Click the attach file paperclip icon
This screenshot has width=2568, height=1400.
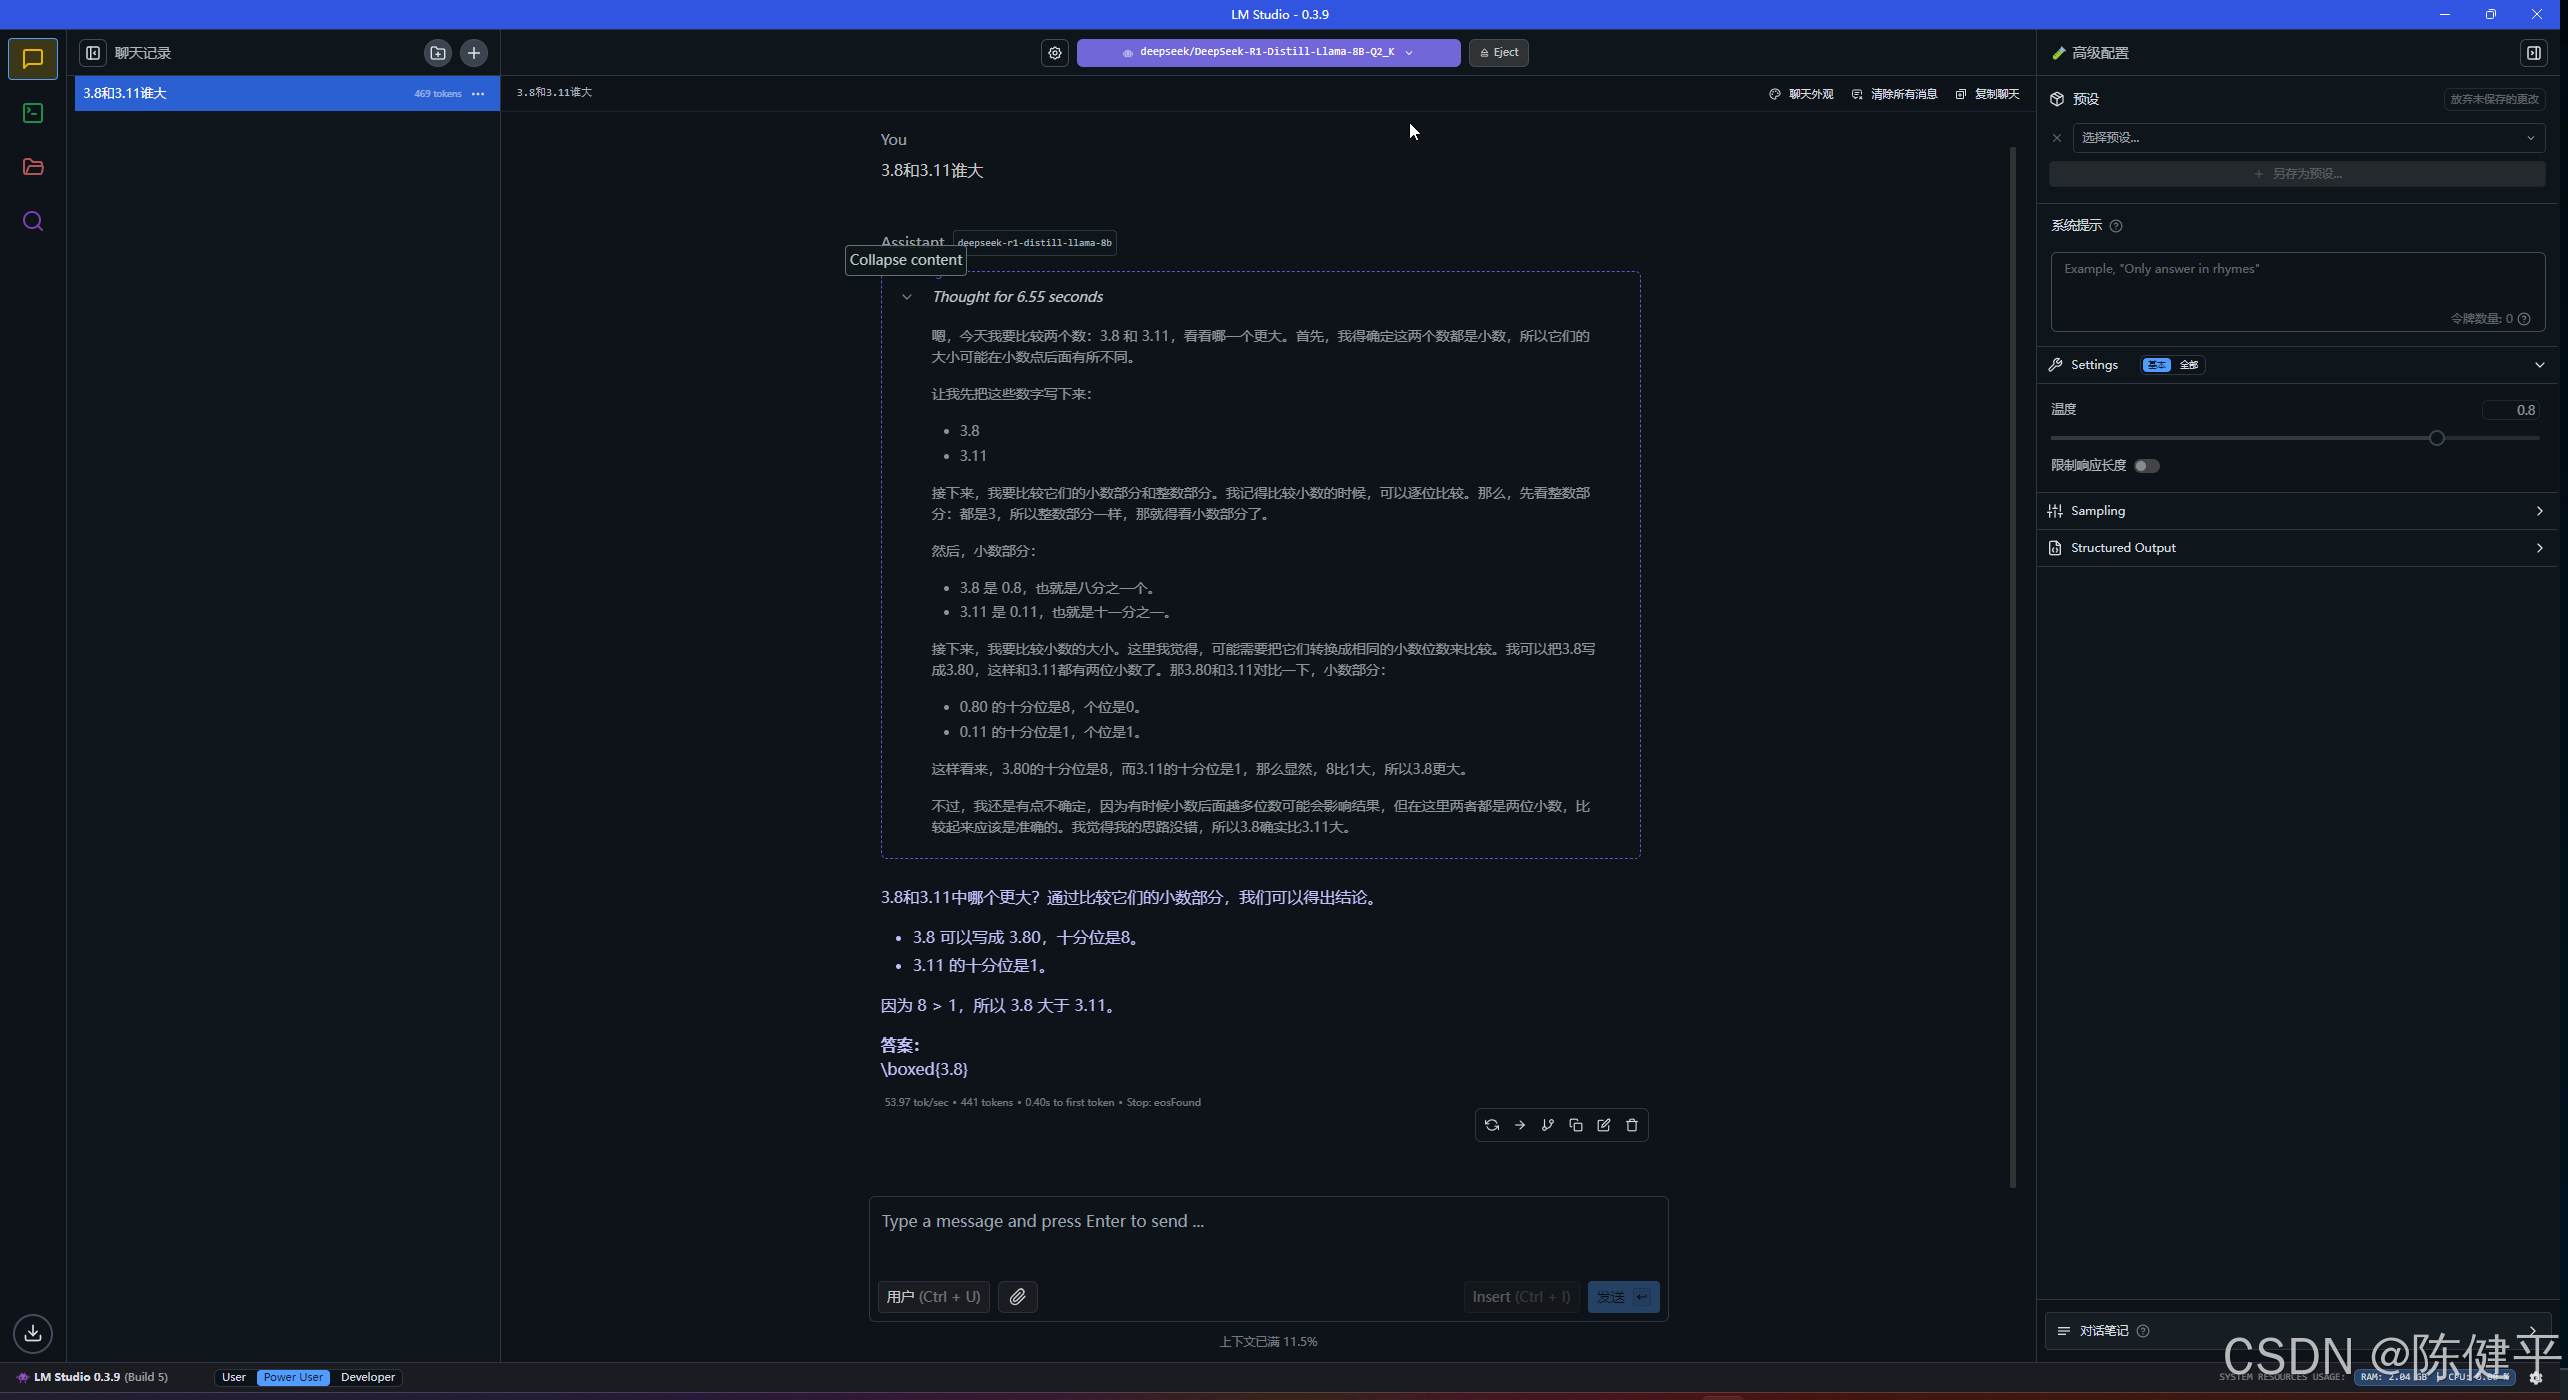1017,1296
